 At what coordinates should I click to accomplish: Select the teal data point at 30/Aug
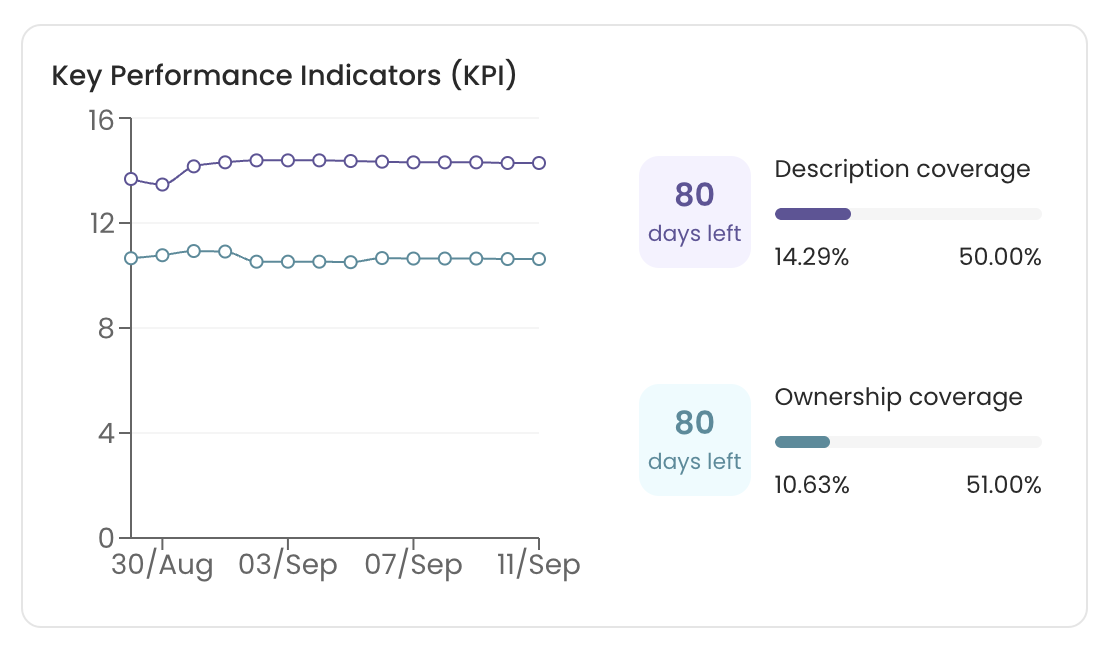163,255
